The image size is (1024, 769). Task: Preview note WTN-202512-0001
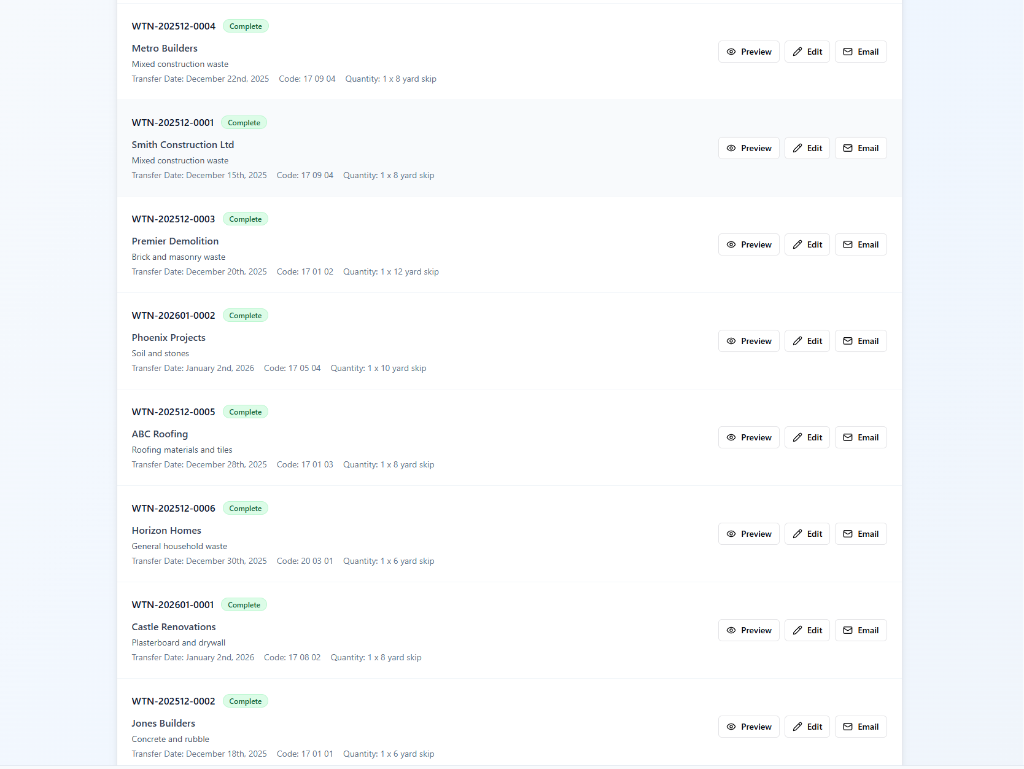(x=748, y=148)
